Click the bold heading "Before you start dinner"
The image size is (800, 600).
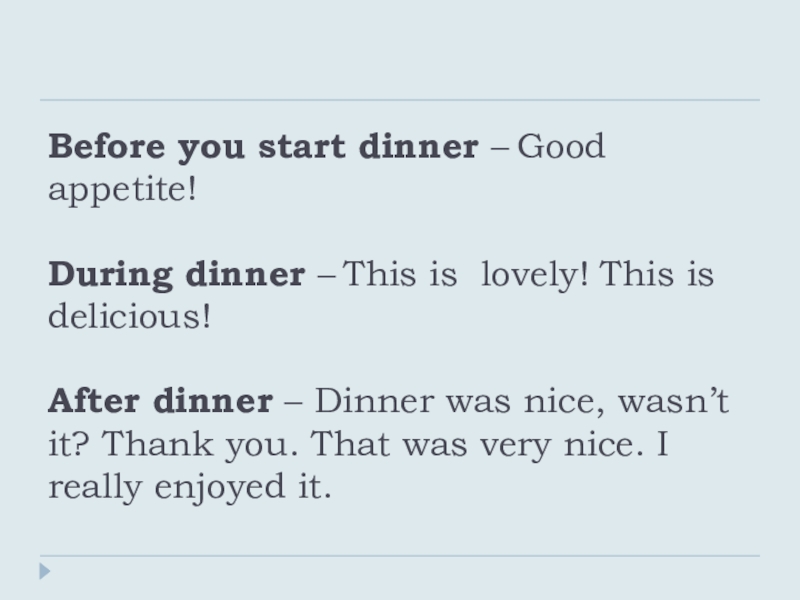pyautogui.click(x=263, y=148)
